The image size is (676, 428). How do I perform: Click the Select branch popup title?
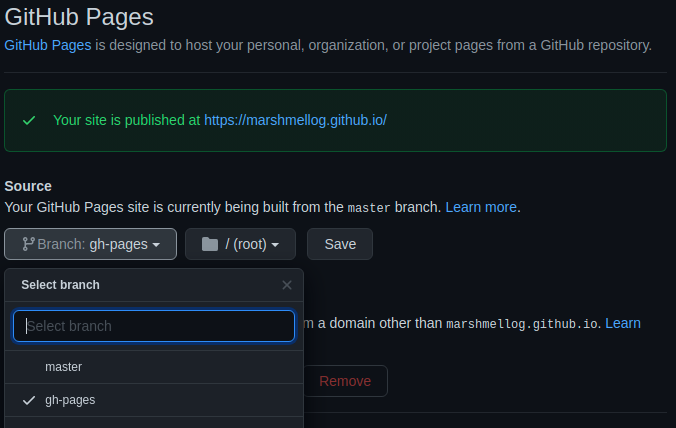60,285
